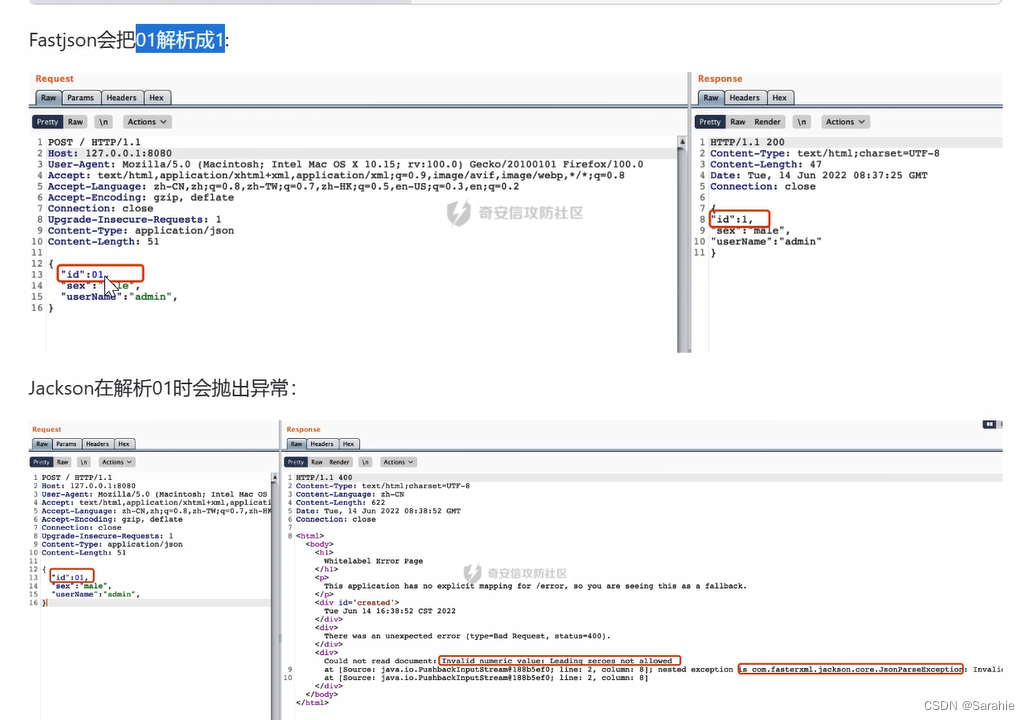Click "POST / HTTP/1.1" line in Fastjson Request
1030x720 pixels.
pos(94,142)
